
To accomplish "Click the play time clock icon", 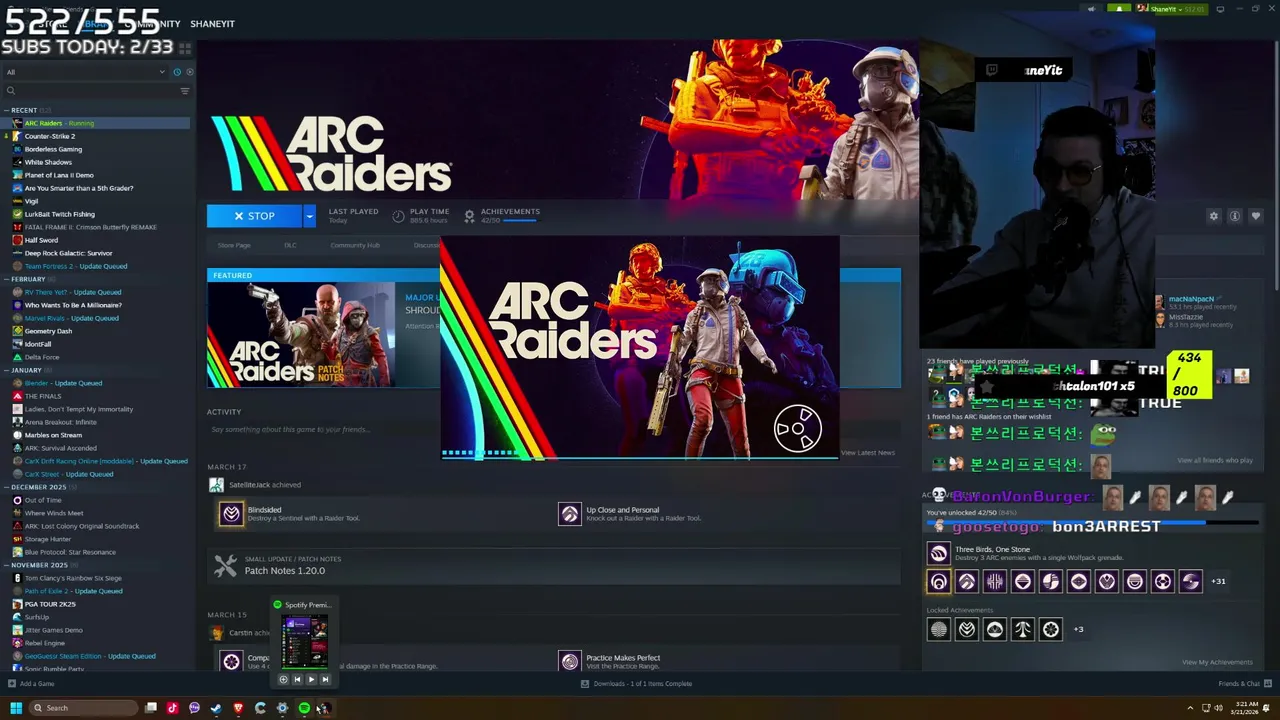I will (x=398, y=216).
